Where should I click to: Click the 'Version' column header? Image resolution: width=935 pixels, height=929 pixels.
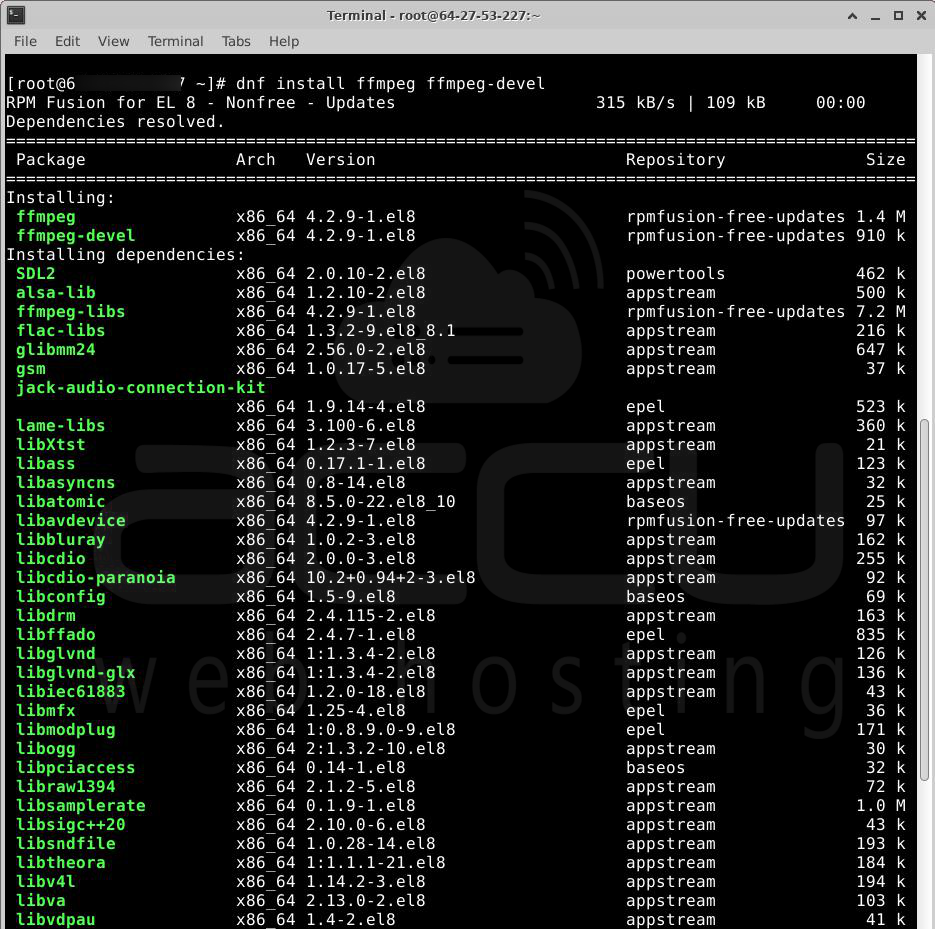click(340, 160)
